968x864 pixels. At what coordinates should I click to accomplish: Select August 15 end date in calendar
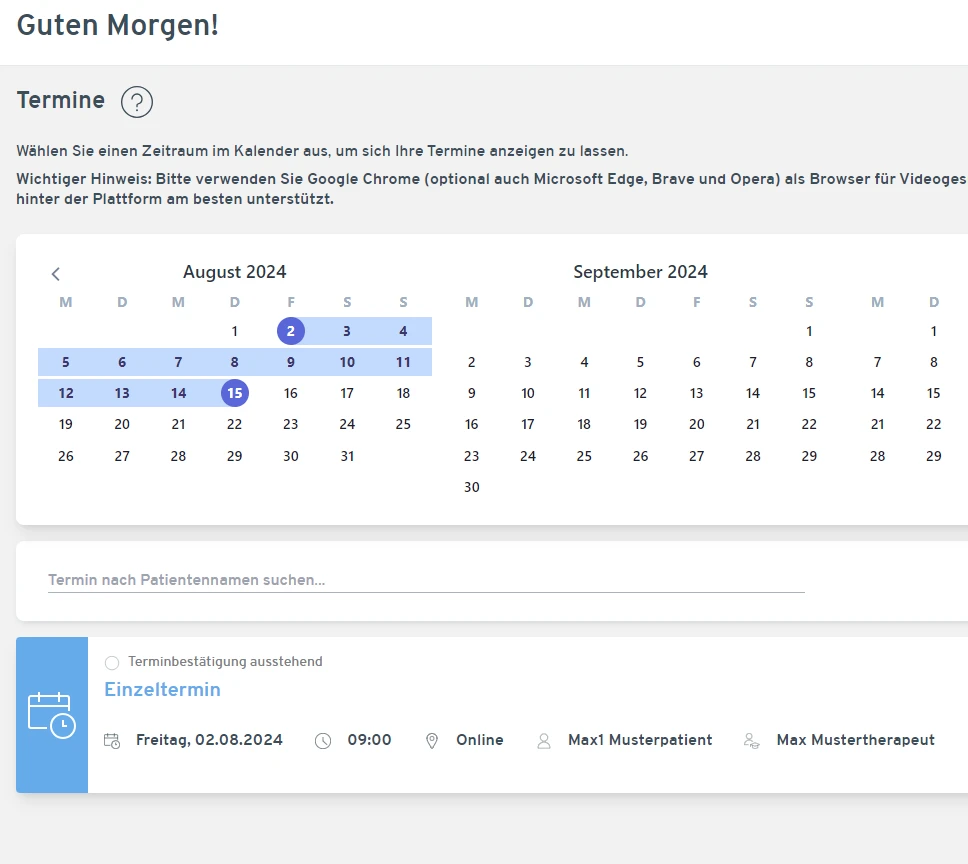235,394
